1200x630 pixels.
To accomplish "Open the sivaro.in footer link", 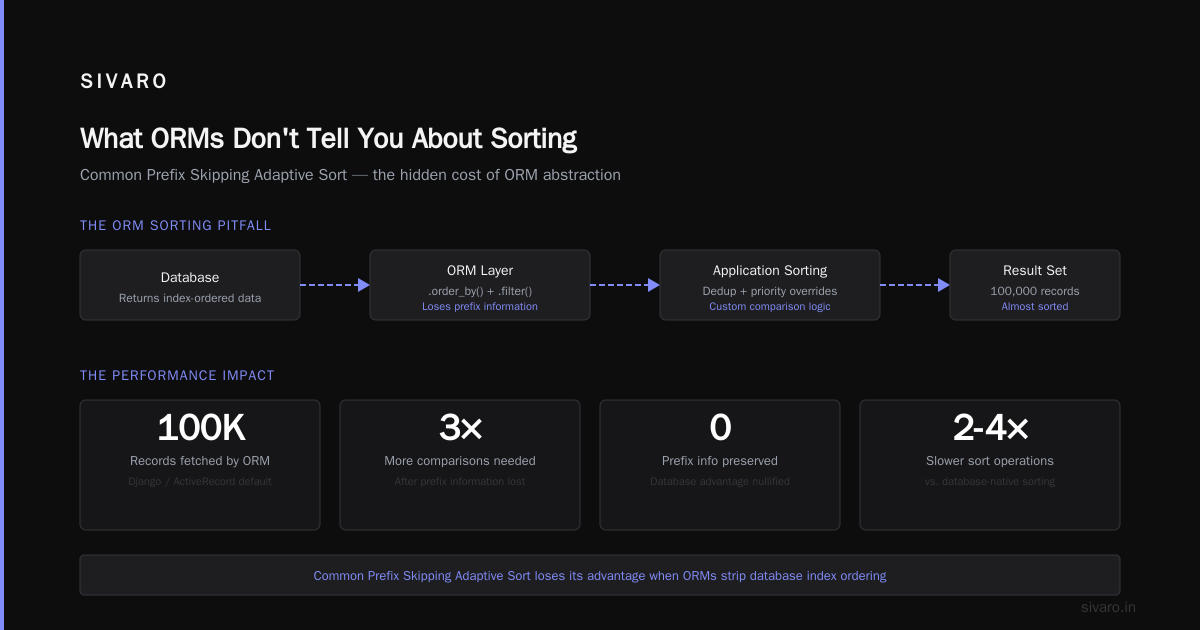I will (x=1108, y=607).
